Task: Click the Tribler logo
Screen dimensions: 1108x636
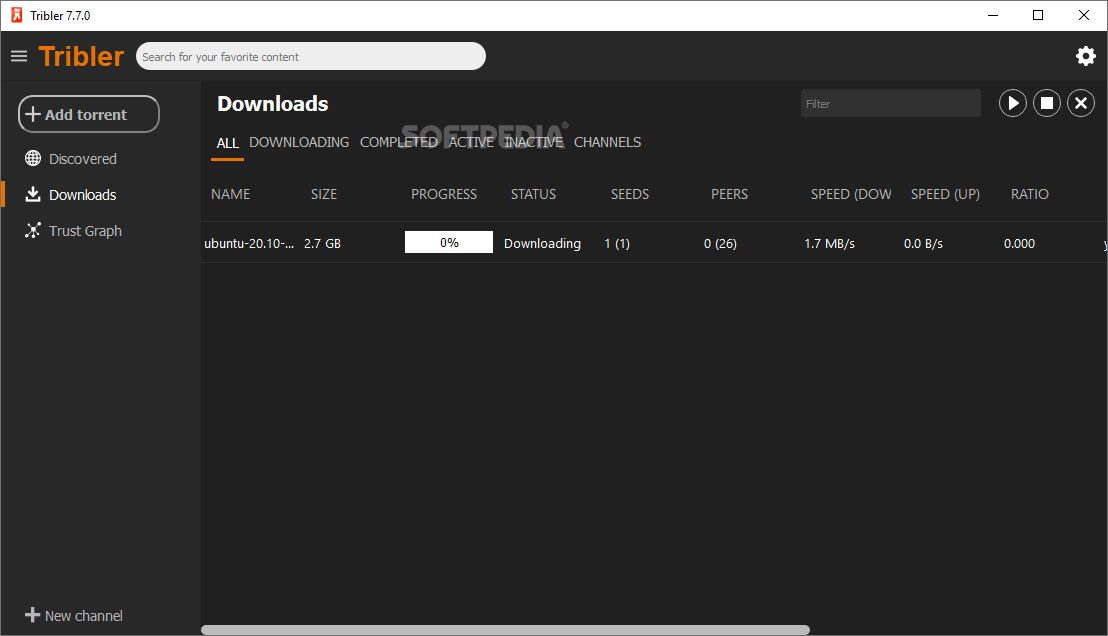Action: coord(81,57)
